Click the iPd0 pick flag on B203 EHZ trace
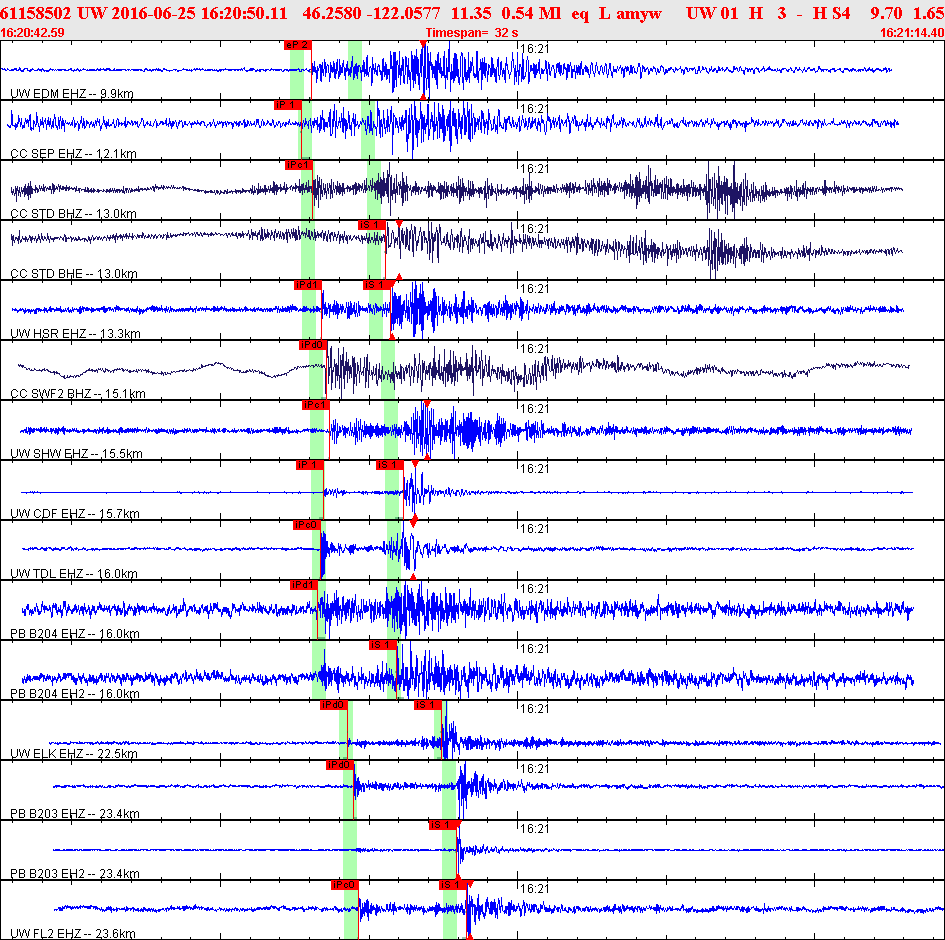This screenshot has width=945, height=940. (x=339, y=765)
